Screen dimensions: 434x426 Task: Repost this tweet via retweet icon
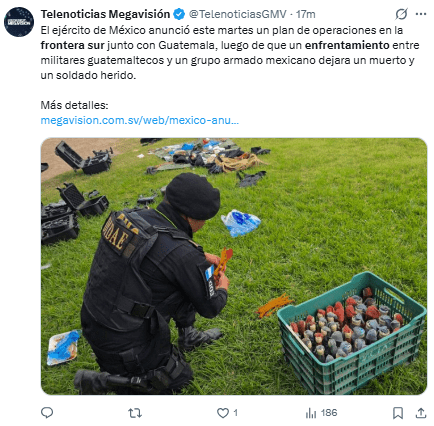point(135,413)
